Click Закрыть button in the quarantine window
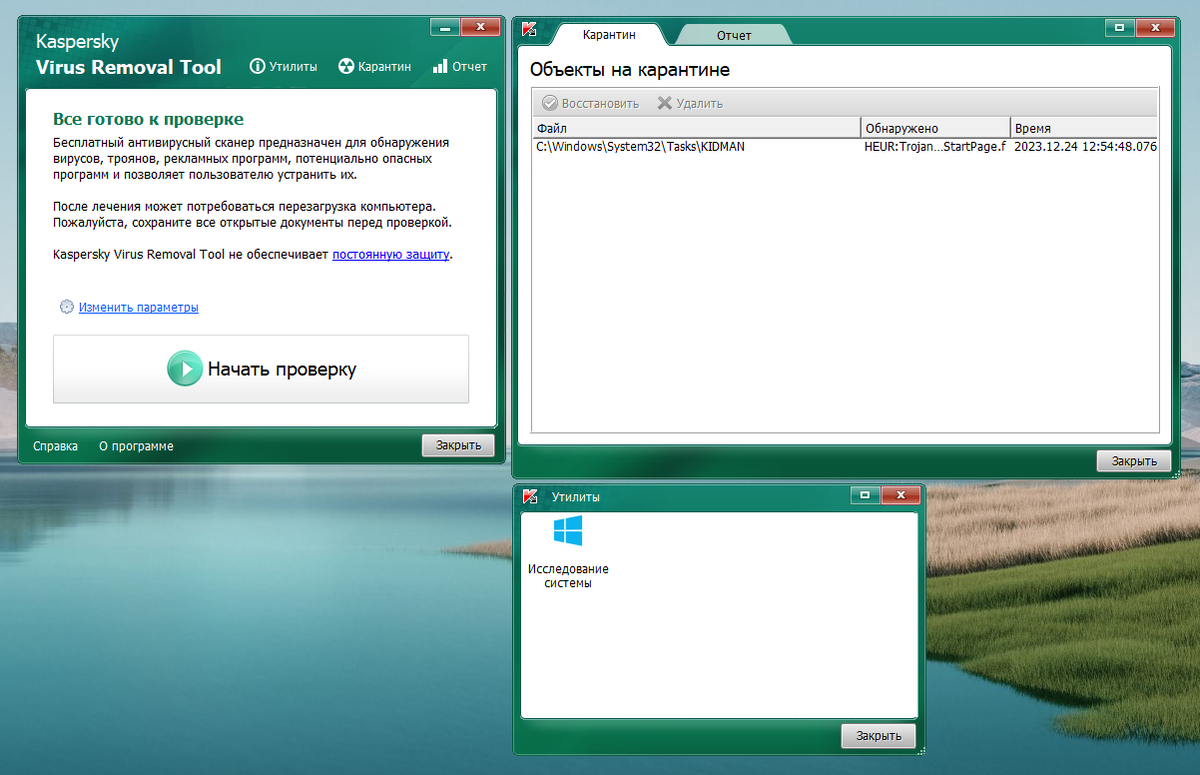 coord(1133,461)
